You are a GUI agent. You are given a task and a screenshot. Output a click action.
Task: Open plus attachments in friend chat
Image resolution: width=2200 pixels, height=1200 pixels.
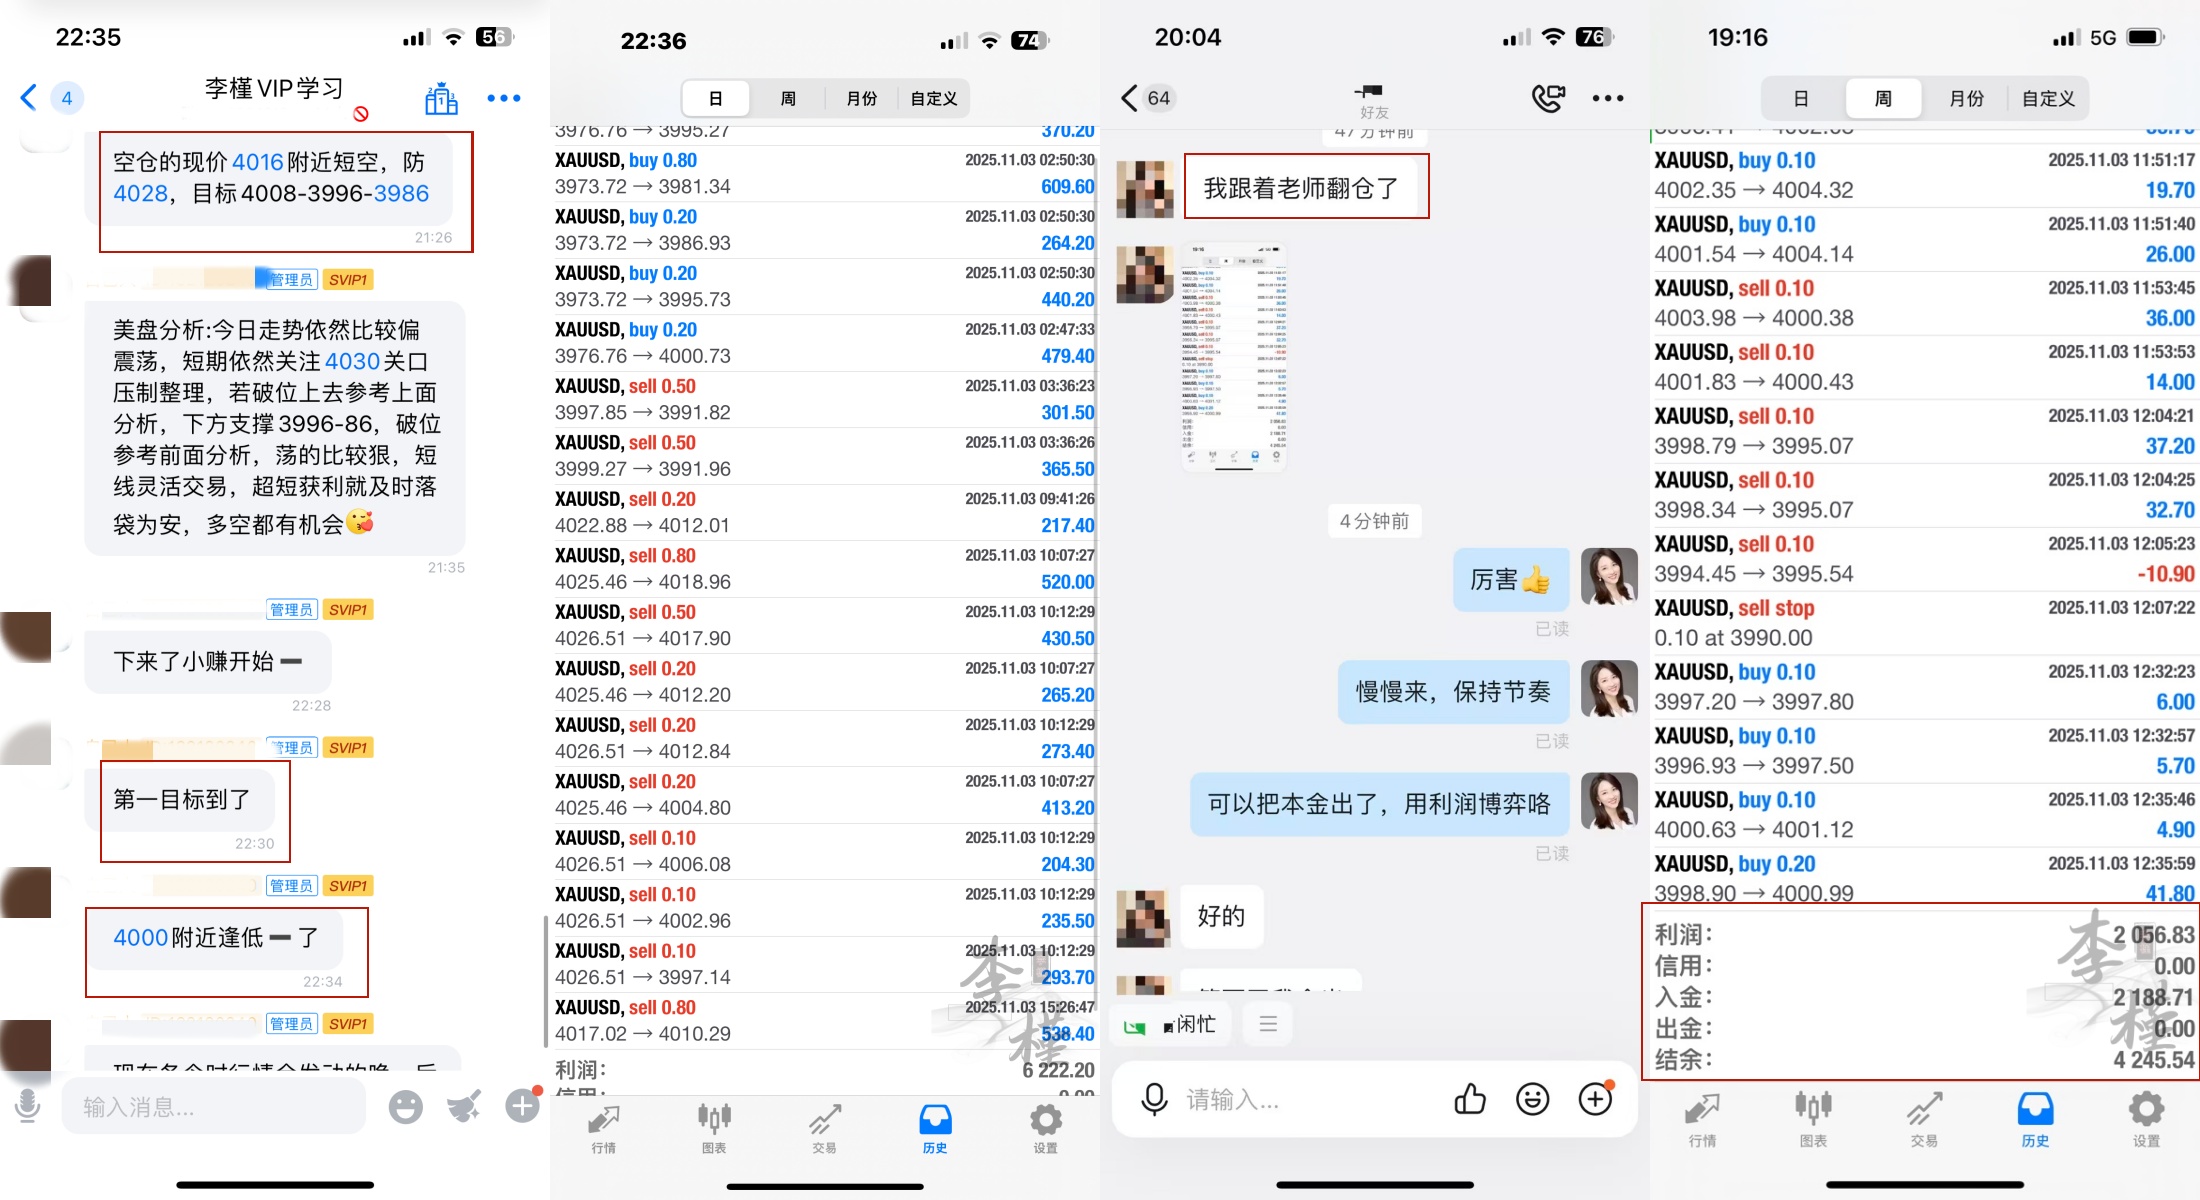click(1595, 1099)
